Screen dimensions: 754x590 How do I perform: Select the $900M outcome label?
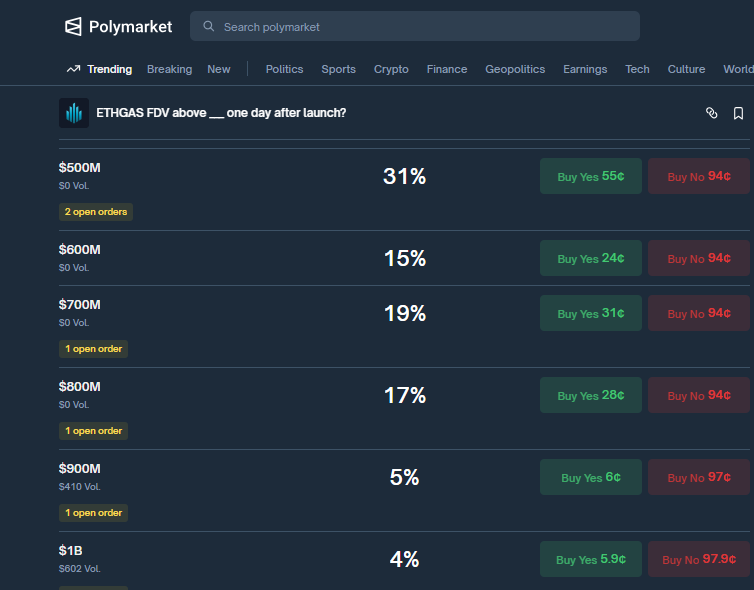tap(80, 469)
